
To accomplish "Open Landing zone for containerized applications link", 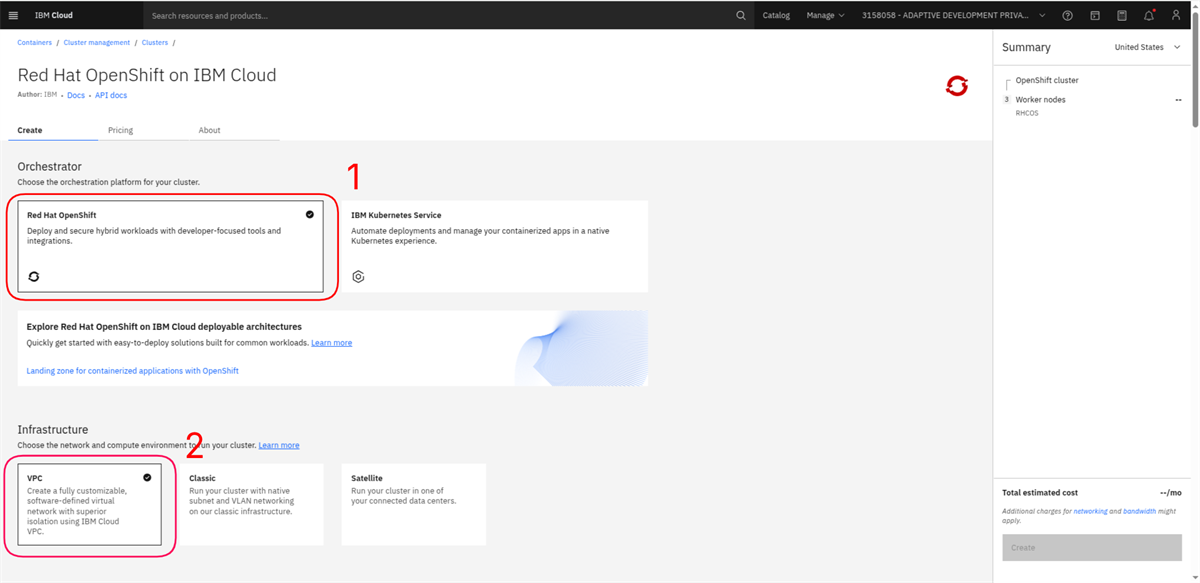I will pos(133,371).
